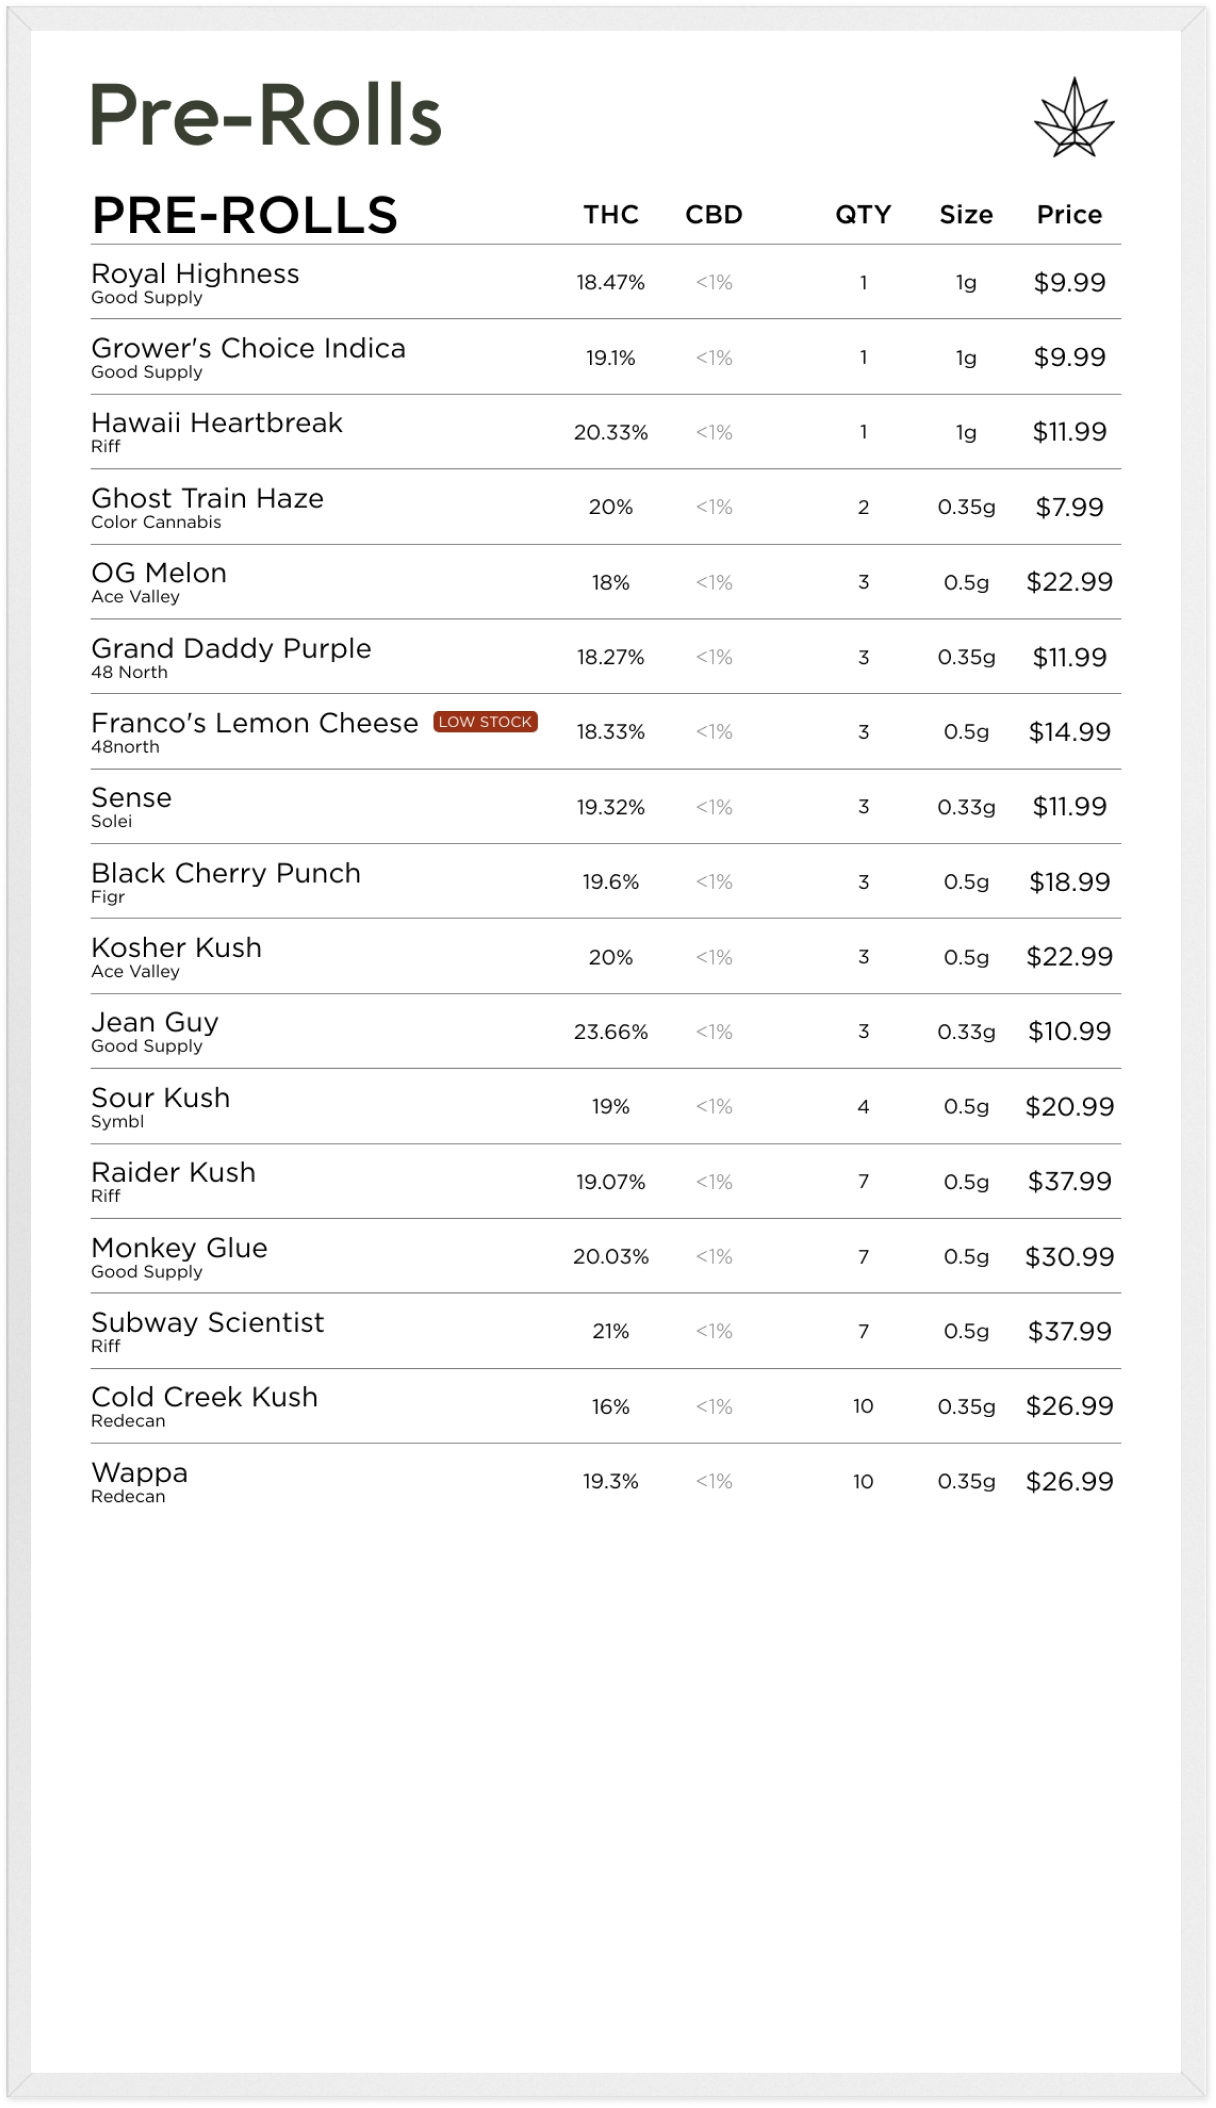Click the THC column header
Screen dimensions: 1216x2108
coord(611,215)
